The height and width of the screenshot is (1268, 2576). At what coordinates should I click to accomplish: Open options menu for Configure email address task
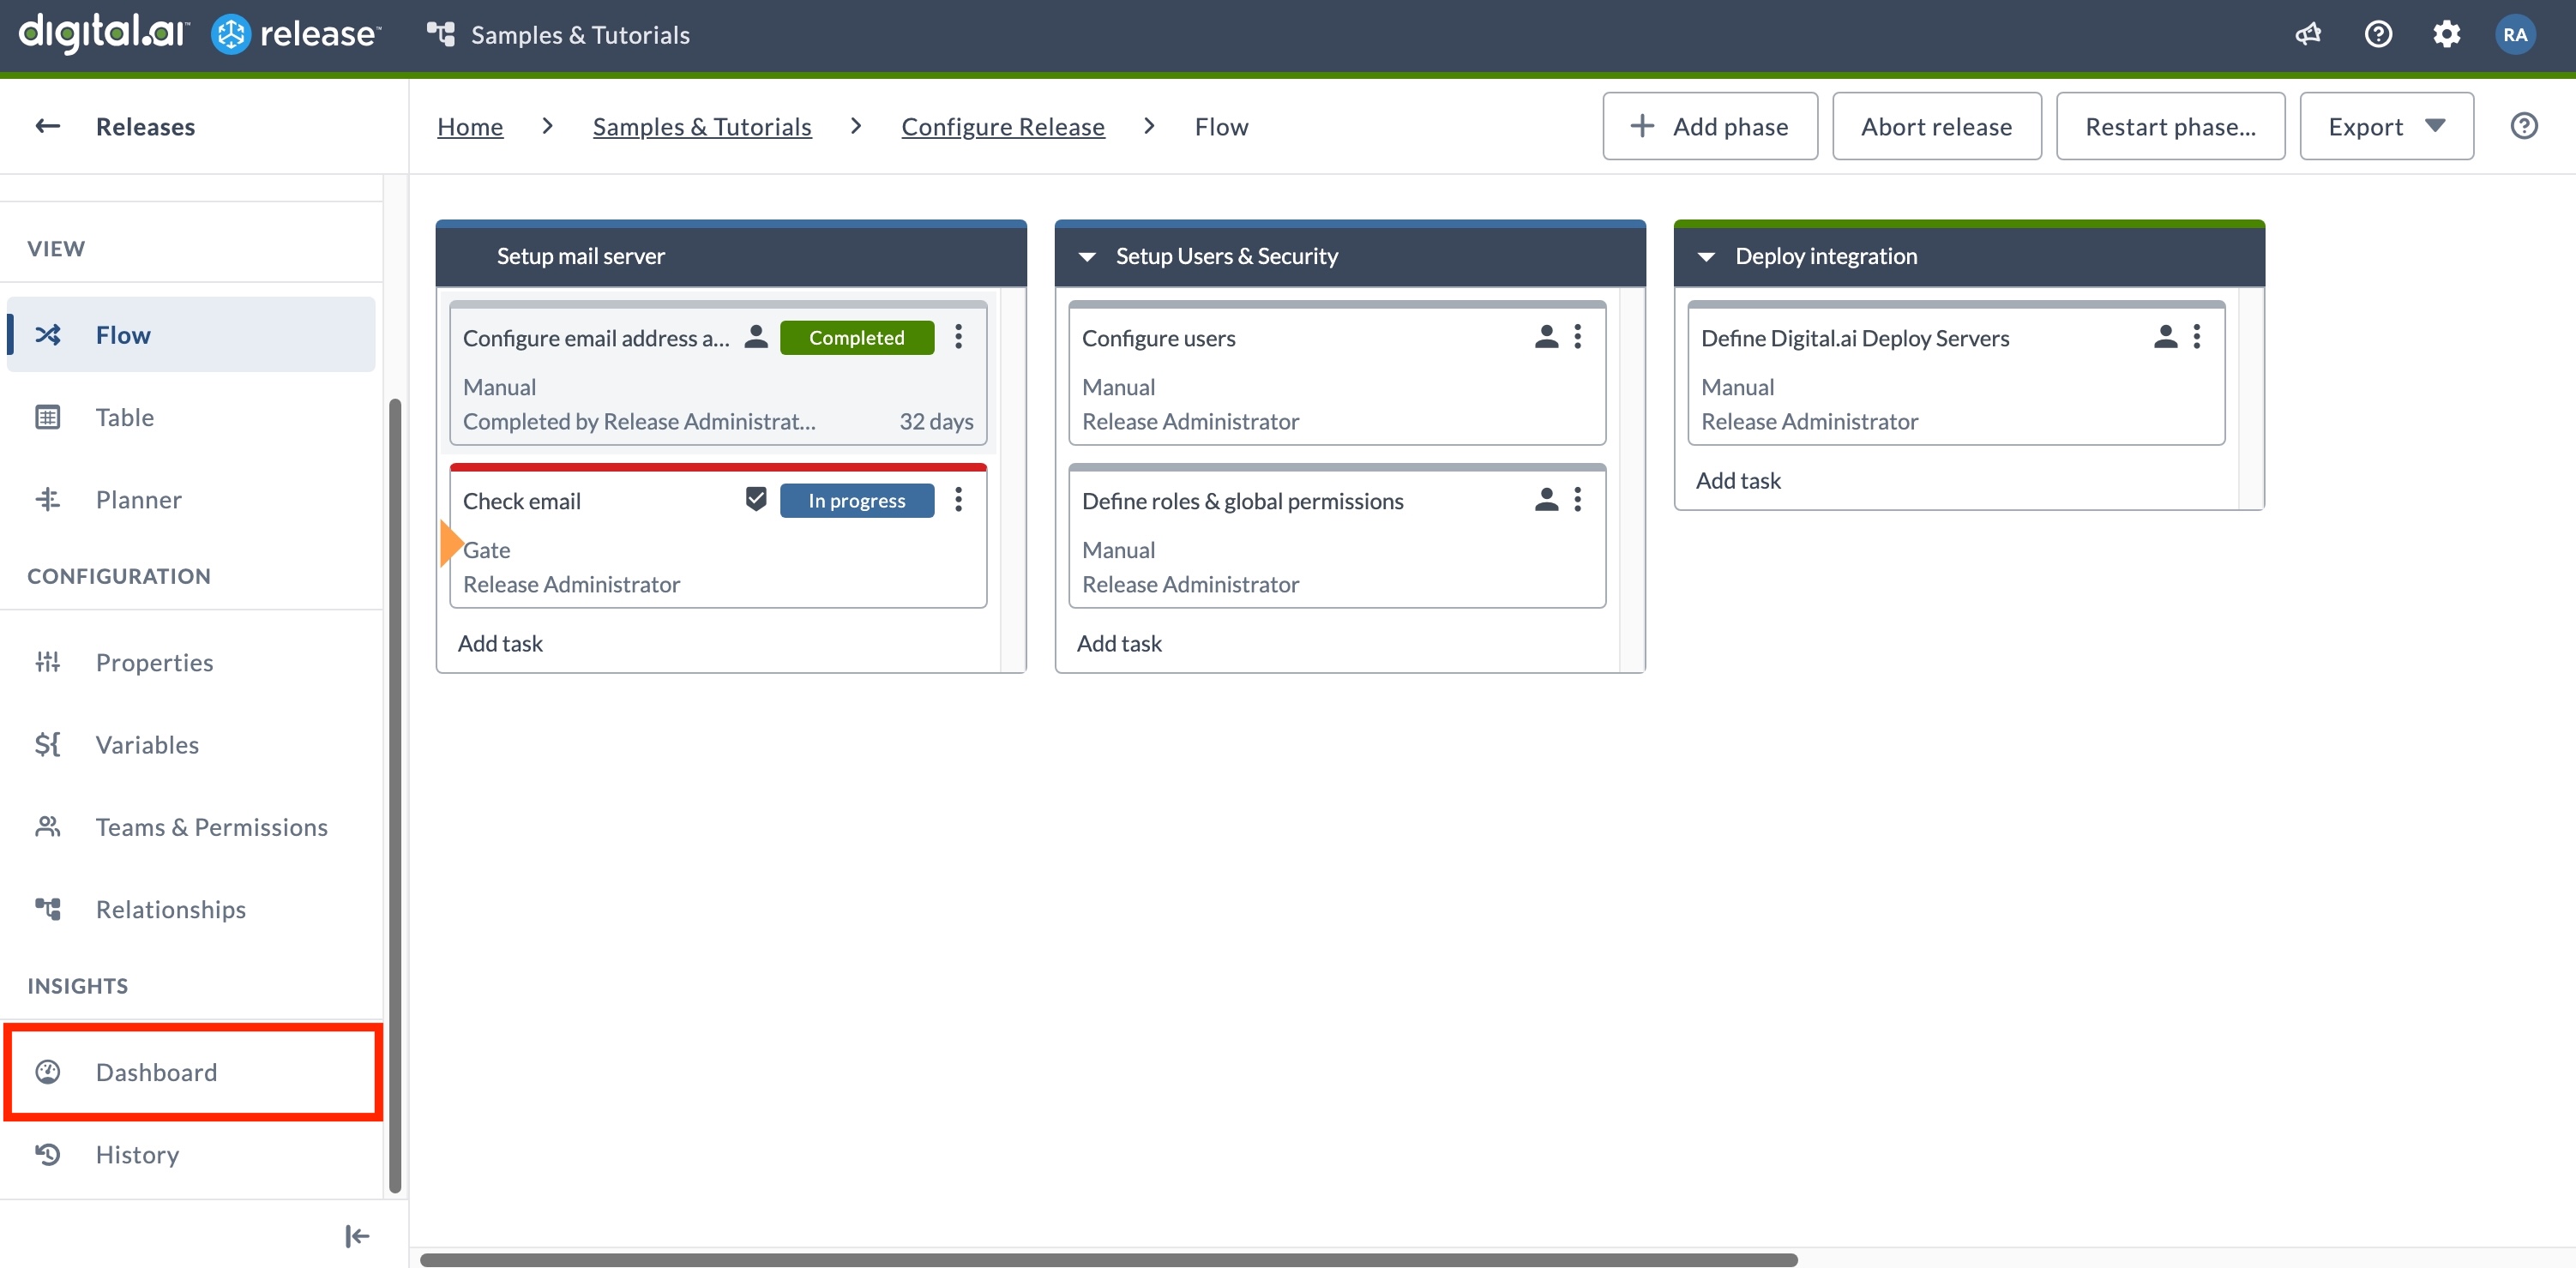[958, 337]
